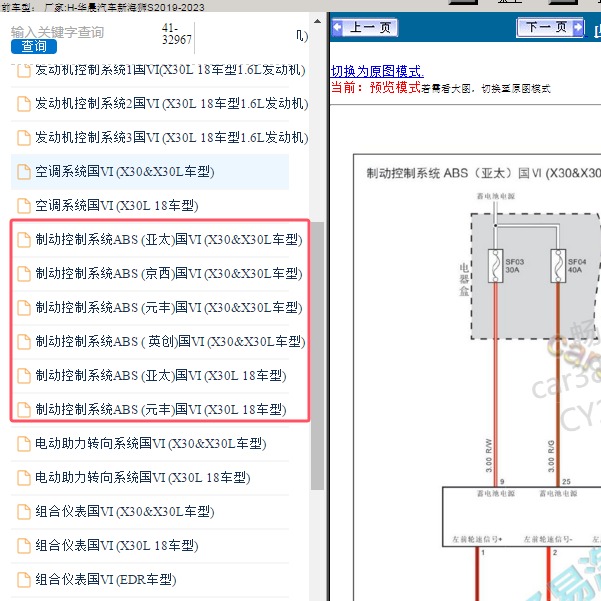Open 制动控制系统ABS (亚太)国VI (X30L 18车型)
Viewport: 601px width, 601px height.
[x=160, y=376]
